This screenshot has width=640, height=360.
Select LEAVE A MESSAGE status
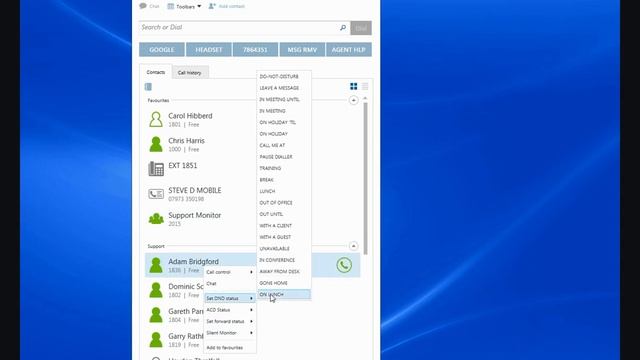point(284,88)
